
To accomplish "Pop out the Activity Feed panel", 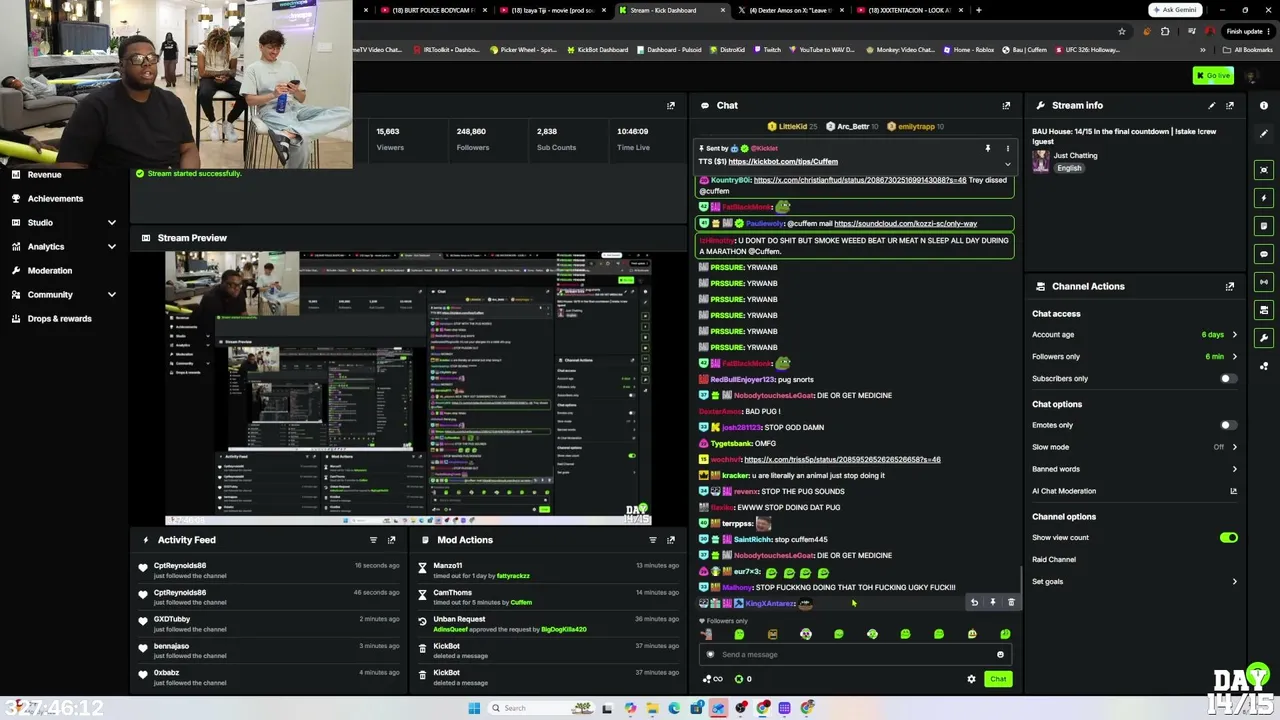I will [x=391, y=540].
